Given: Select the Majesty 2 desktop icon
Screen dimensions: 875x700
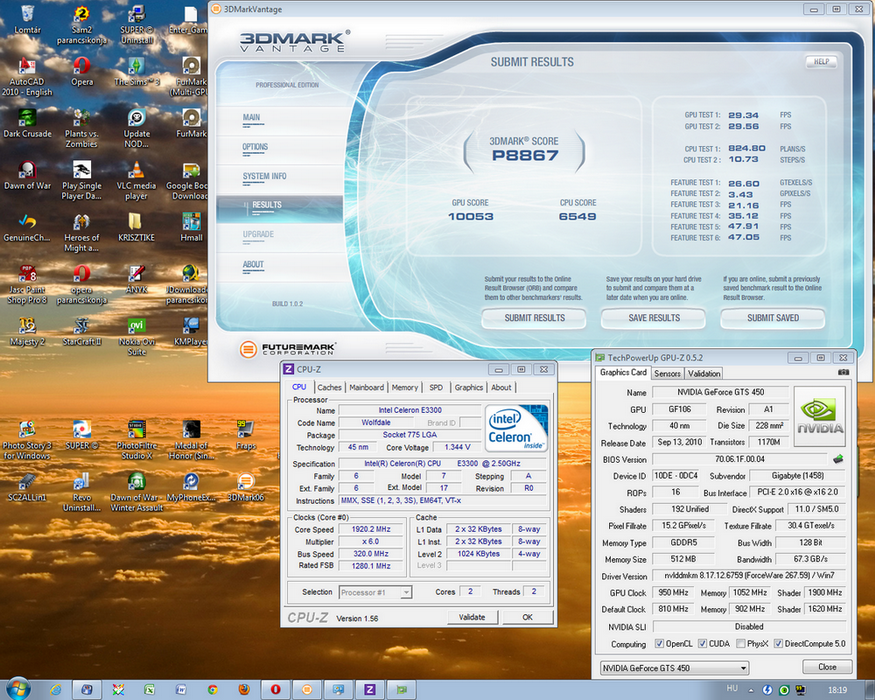Looking at the screenshot, I should point(27,330).
